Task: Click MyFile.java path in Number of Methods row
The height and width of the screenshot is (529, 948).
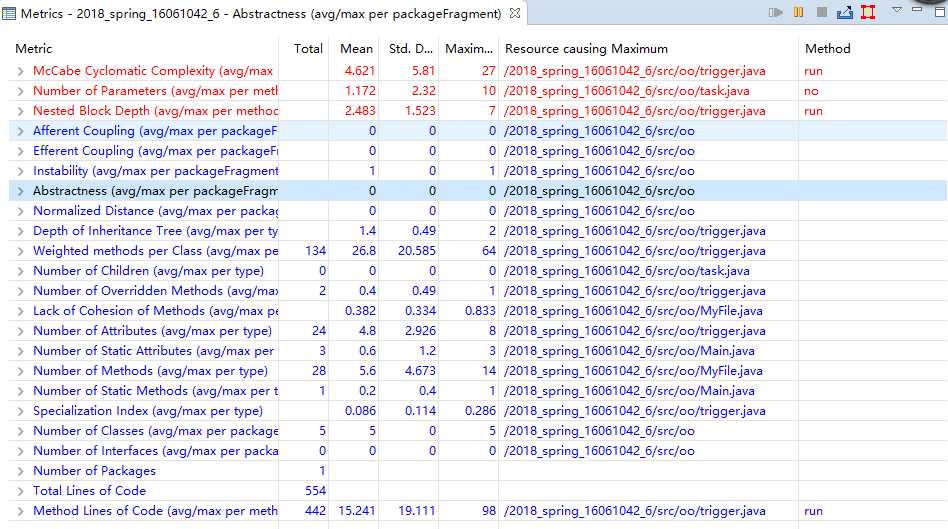Action: (x=633, y=370)
